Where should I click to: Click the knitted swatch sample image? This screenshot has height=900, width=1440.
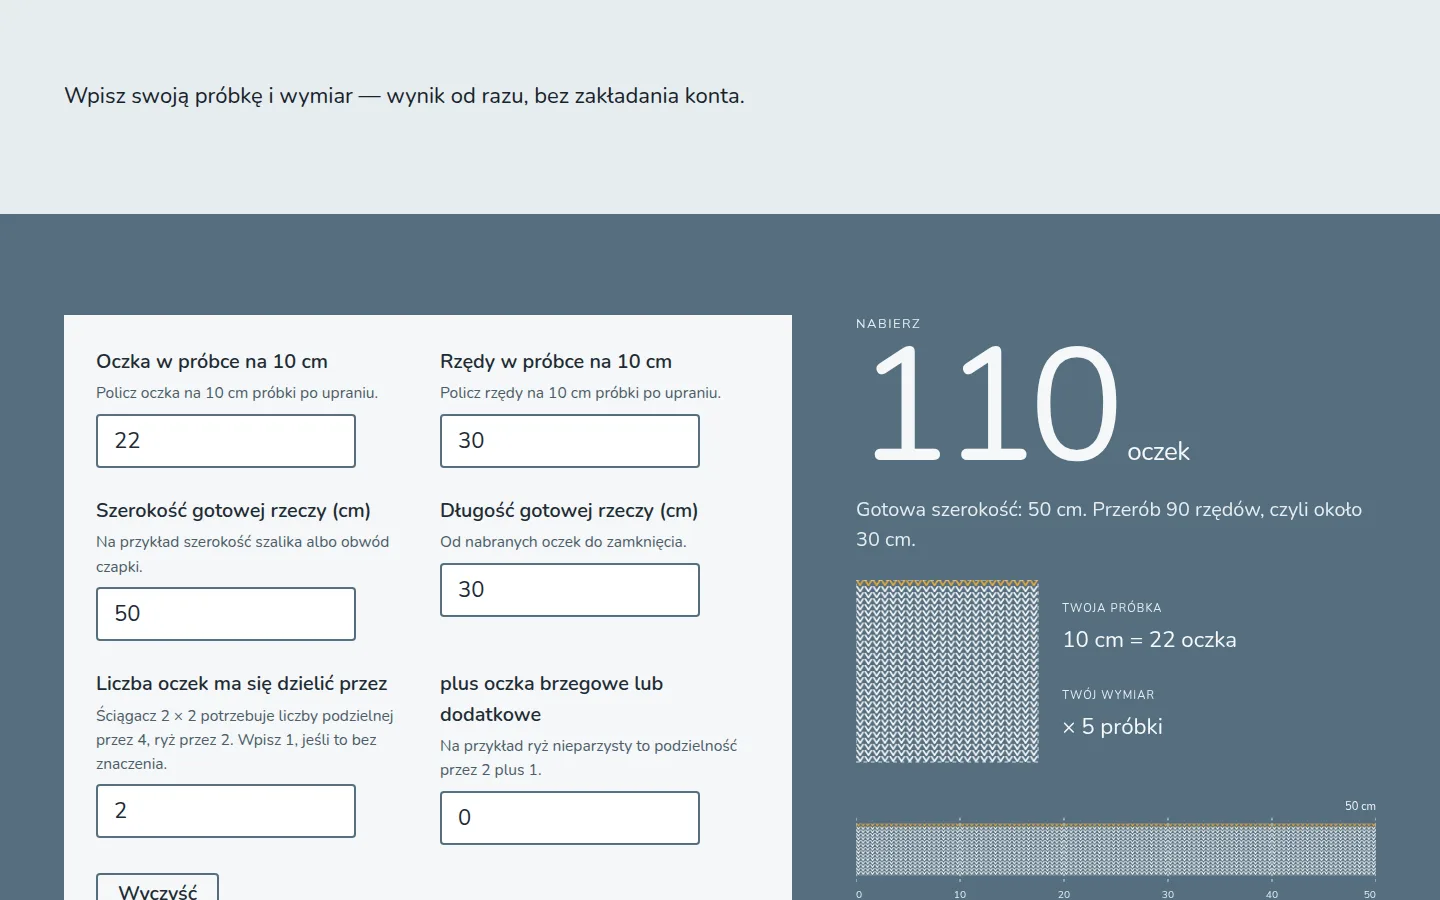coord(947,671)
